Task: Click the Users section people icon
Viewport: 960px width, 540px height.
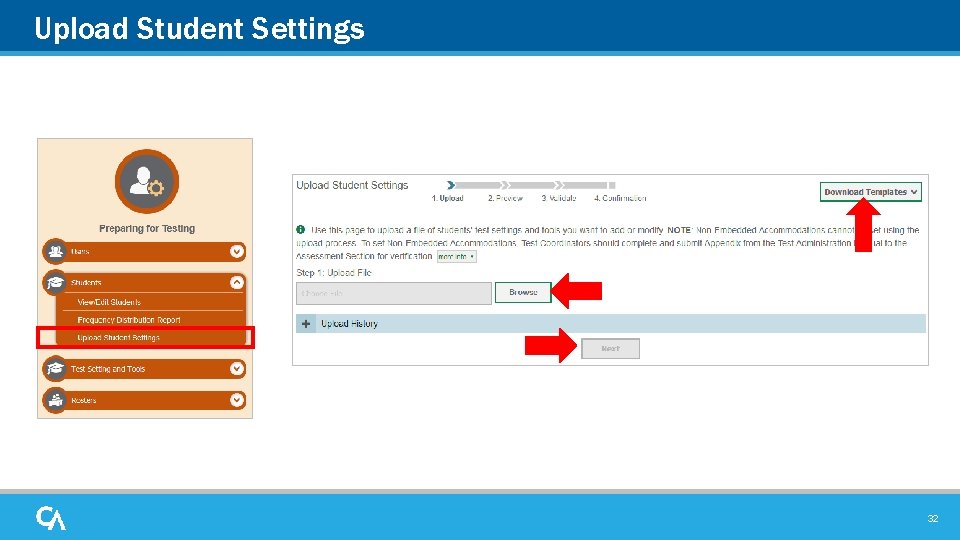Action: click(55, 251)
